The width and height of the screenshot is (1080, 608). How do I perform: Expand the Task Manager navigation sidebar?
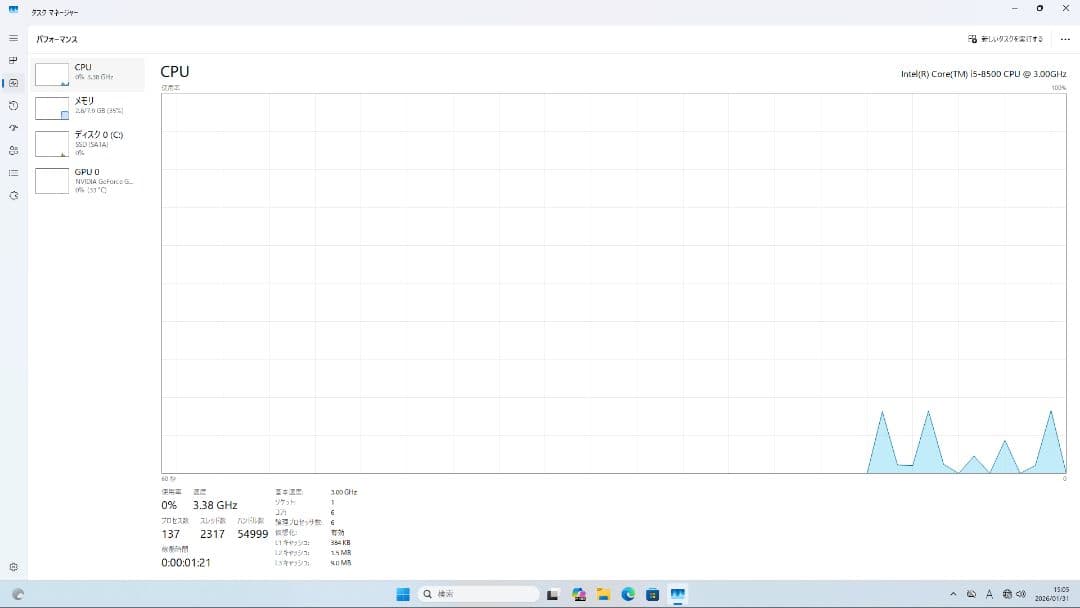[x=13, y=38]
